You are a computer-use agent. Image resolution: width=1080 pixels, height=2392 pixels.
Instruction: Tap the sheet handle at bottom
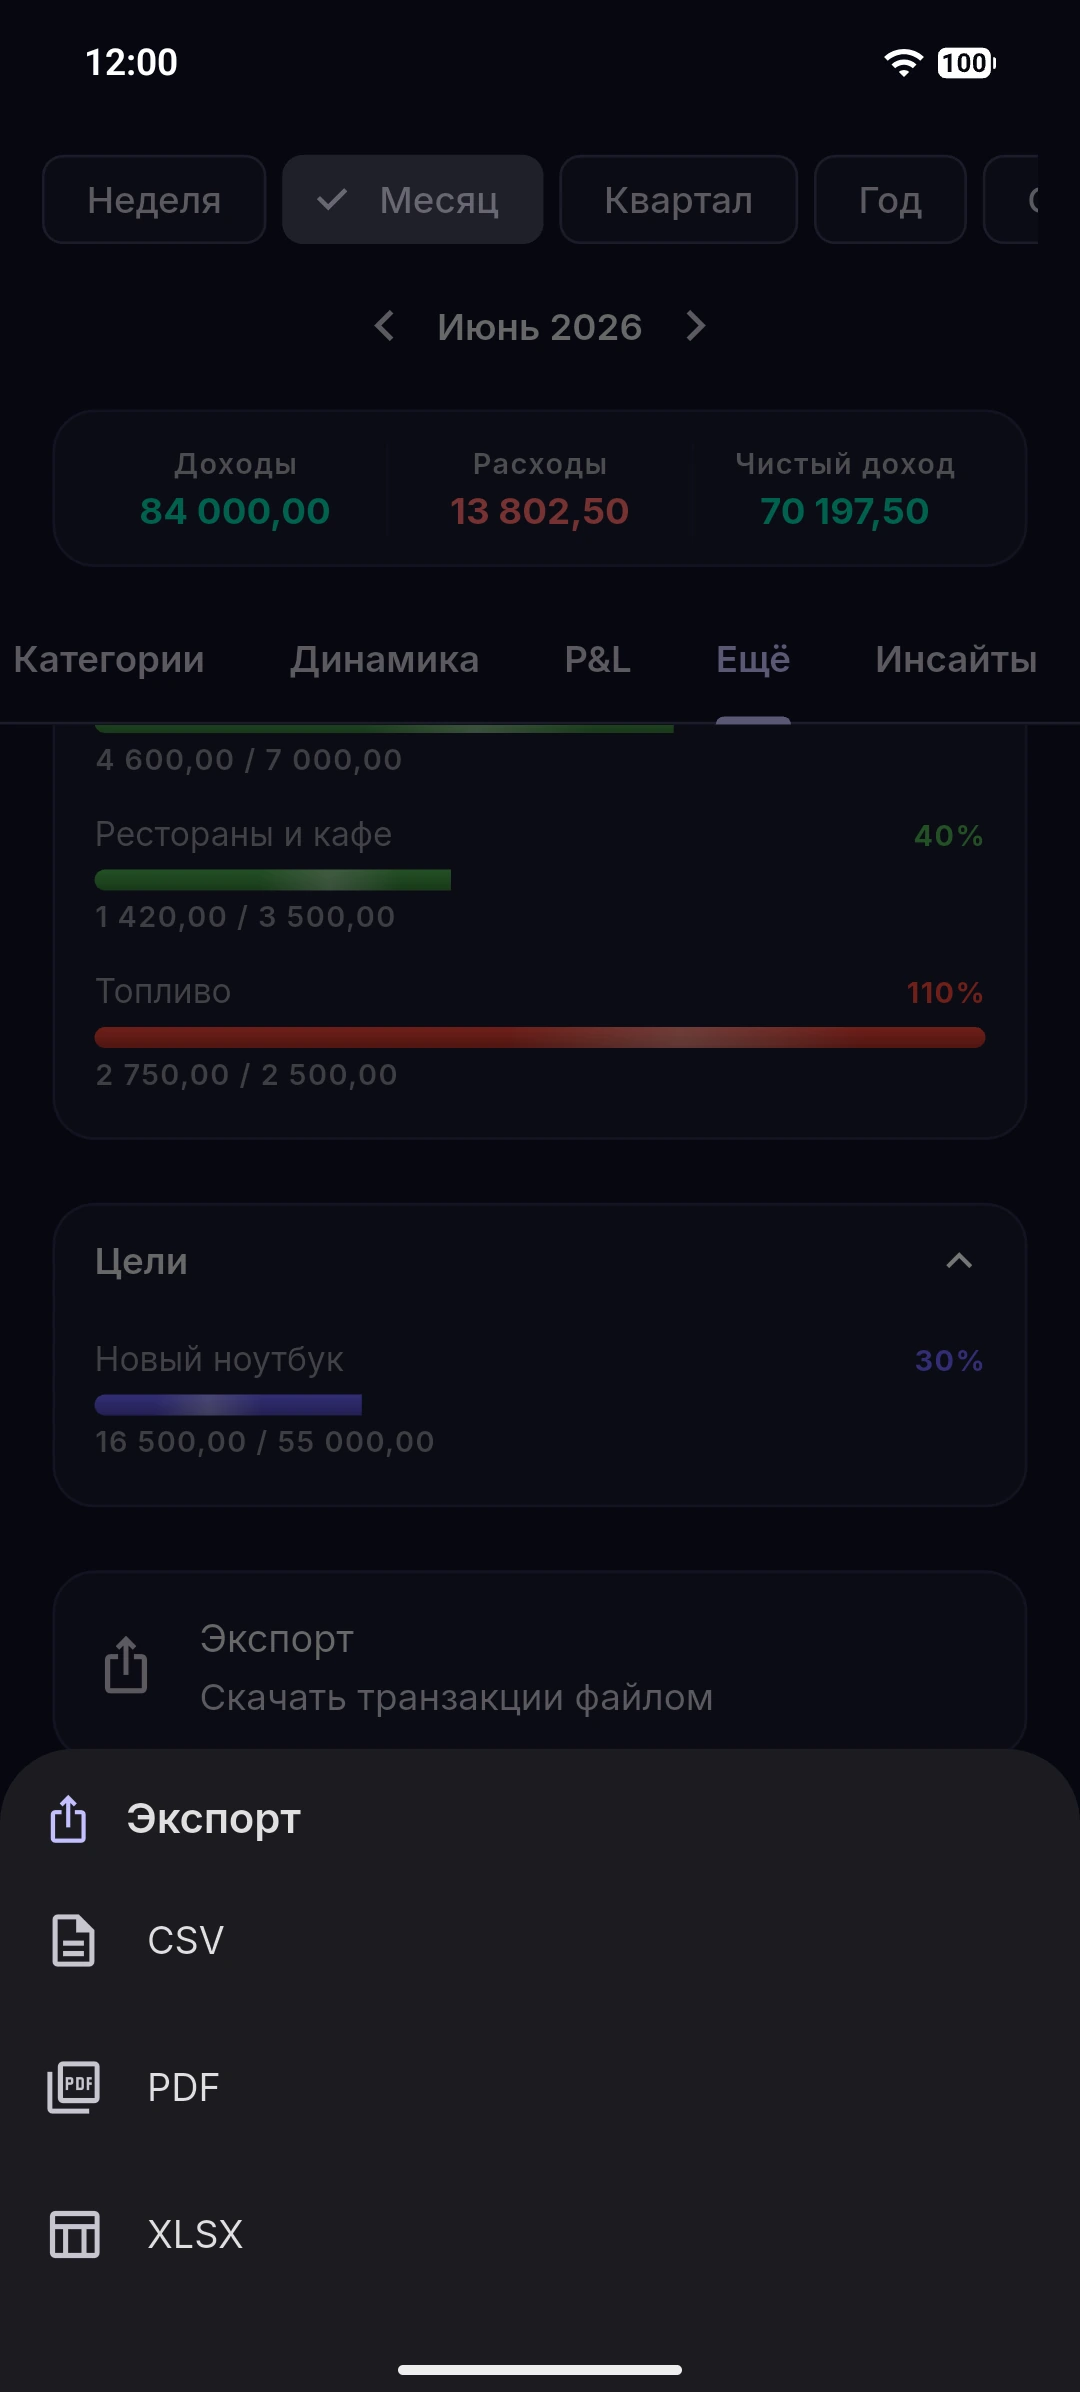point(540,2369)
